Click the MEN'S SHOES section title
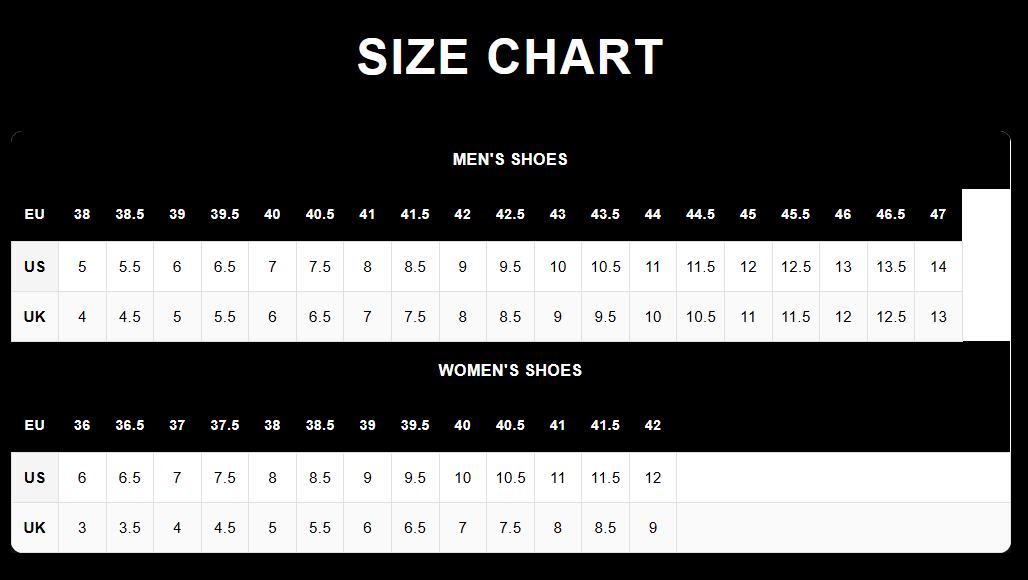This screenshot has width=1028, height=580. coord(510,159)
